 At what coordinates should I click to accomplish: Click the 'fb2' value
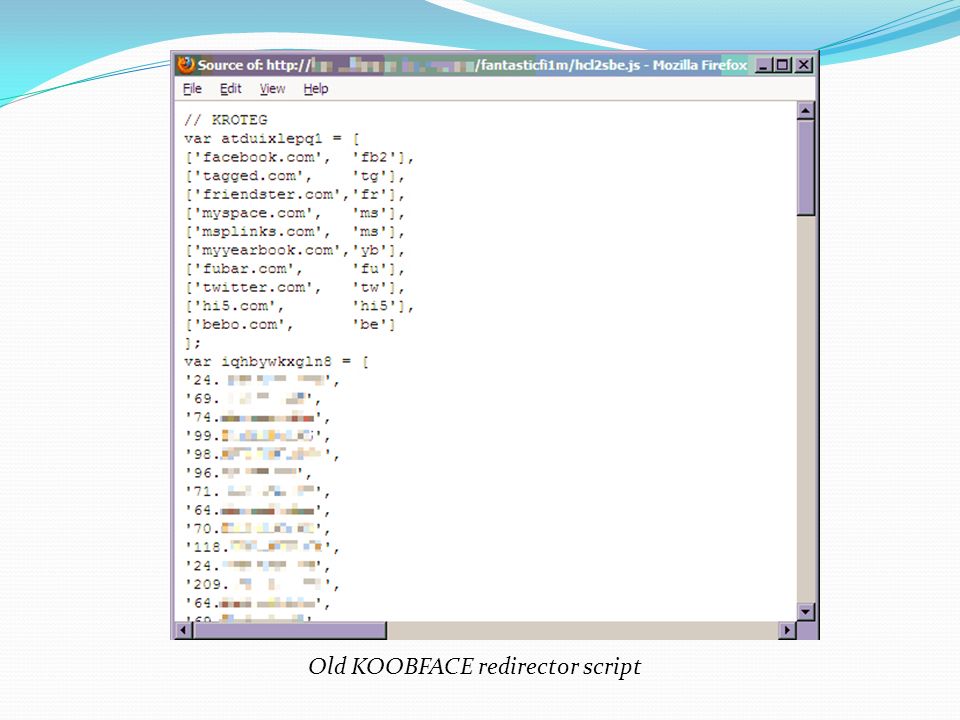click(x=373, y=157)
